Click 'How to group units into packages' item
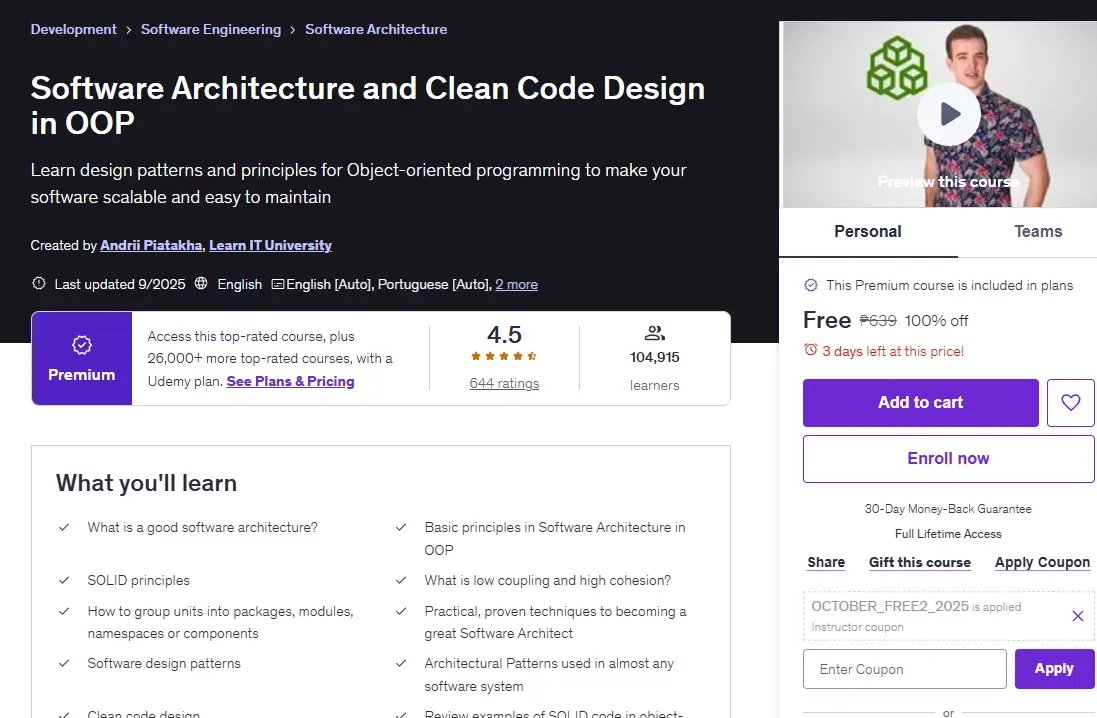 pyautogui.click(x=220, y=622)
